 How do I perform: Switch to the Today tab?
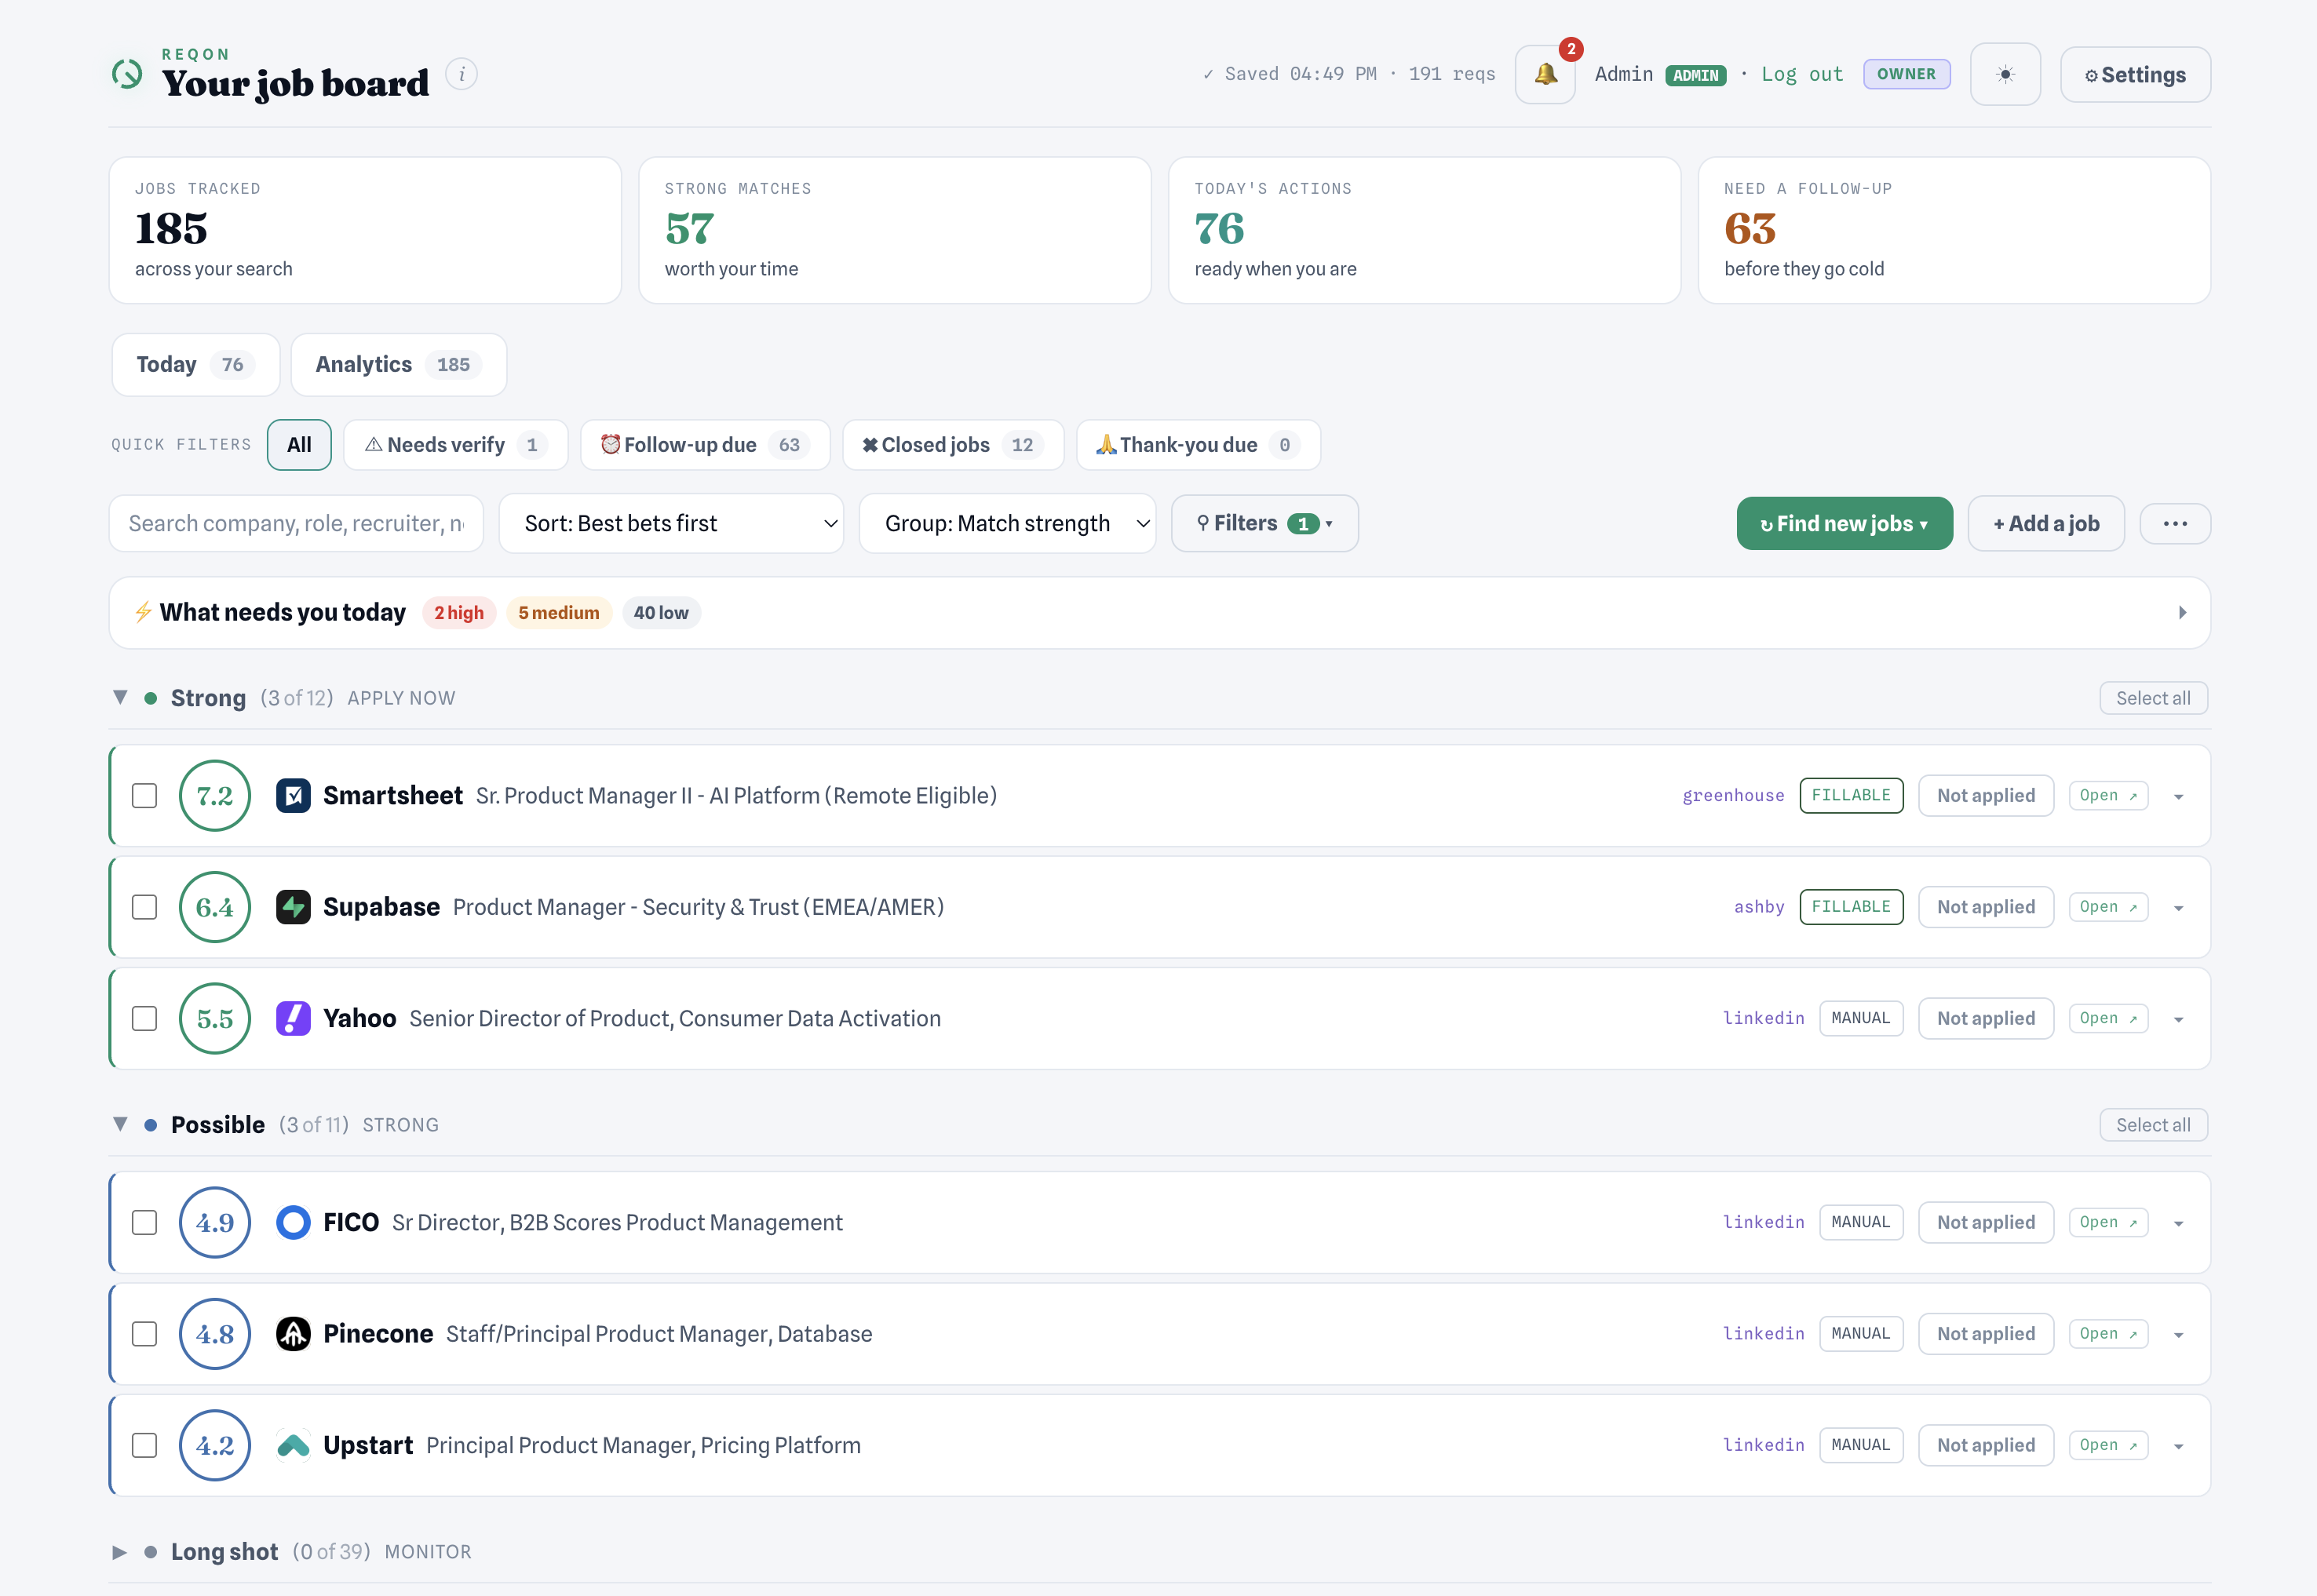tap(195, 364)
